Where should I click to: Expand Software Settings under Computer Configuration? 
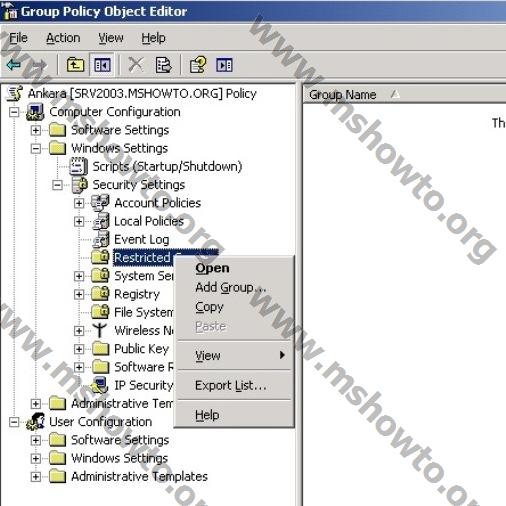(x=36, y=130)
